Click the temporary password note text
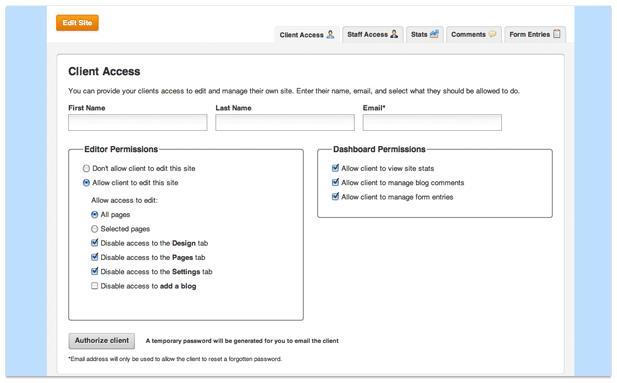This screenshot has height=383, width=617. click(242, 341)
